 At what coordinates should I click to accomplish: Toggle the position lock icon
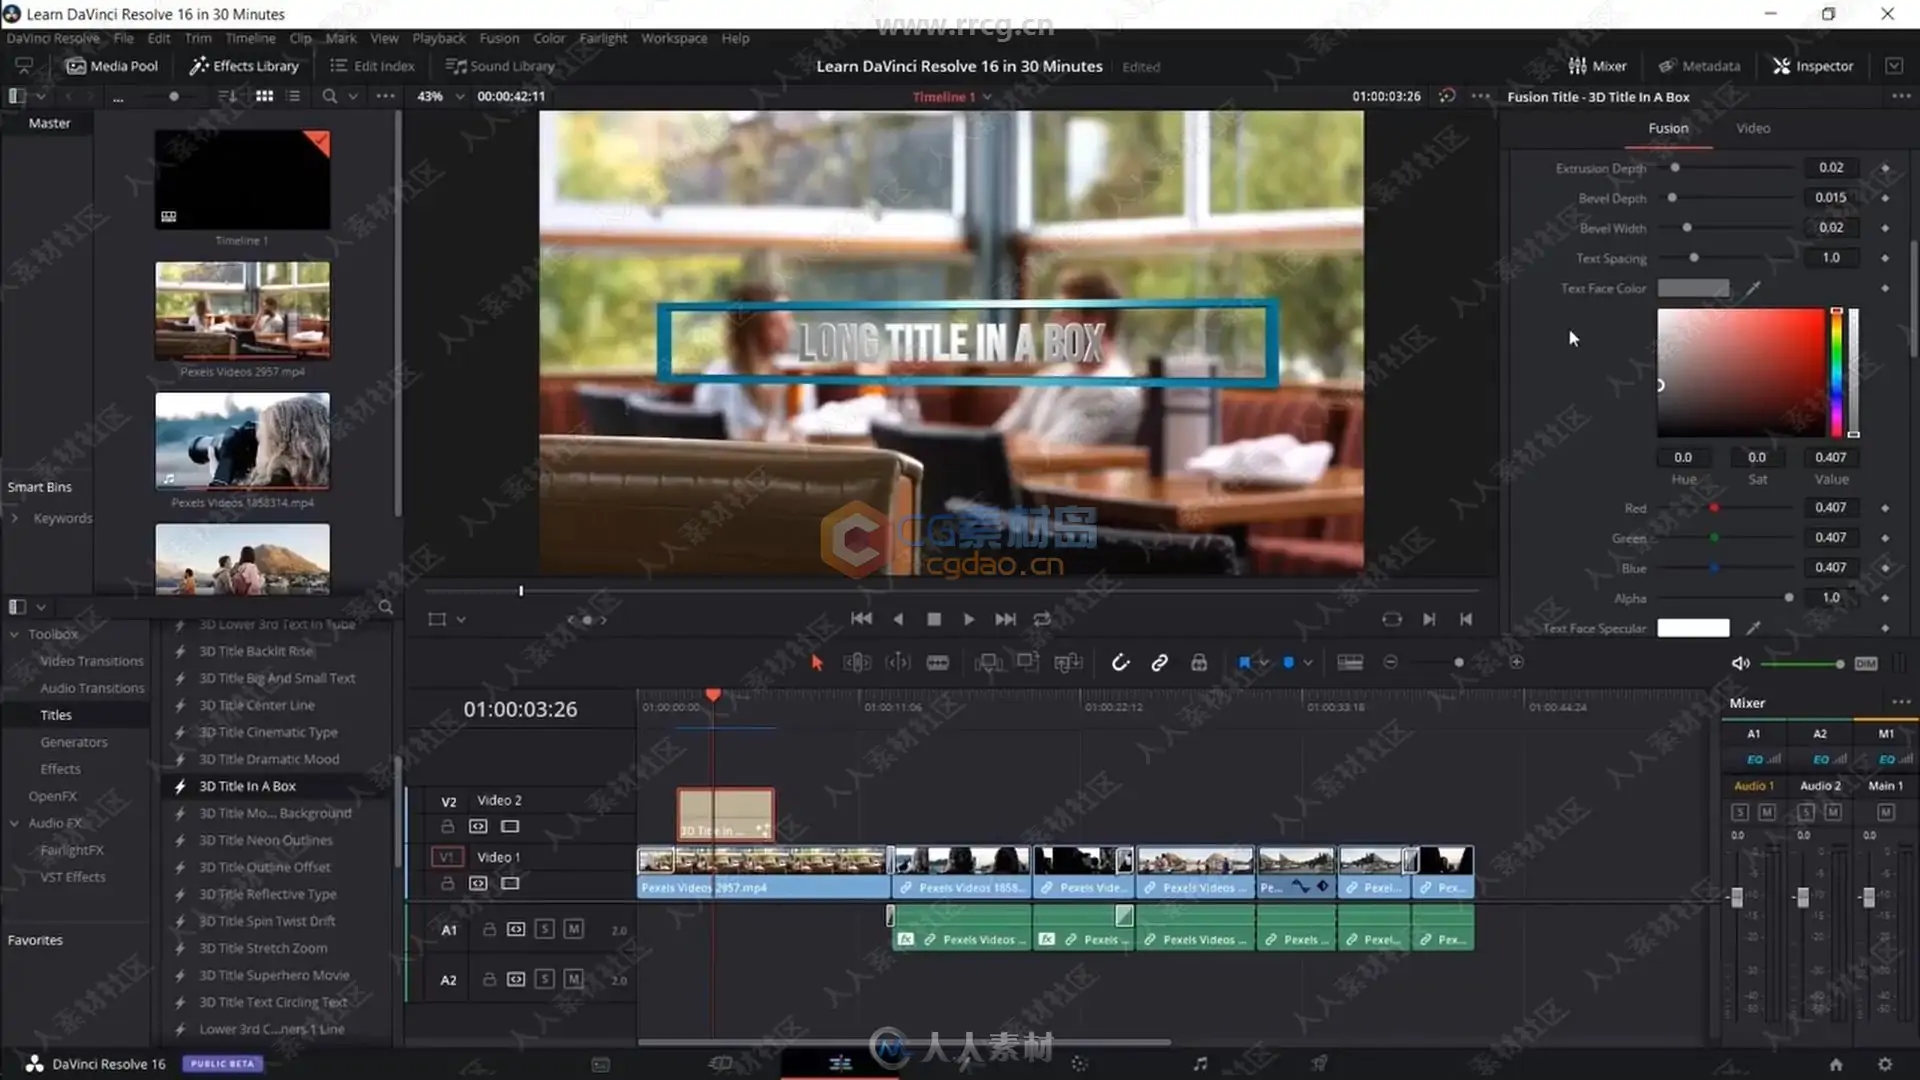tap(1199, 662)
